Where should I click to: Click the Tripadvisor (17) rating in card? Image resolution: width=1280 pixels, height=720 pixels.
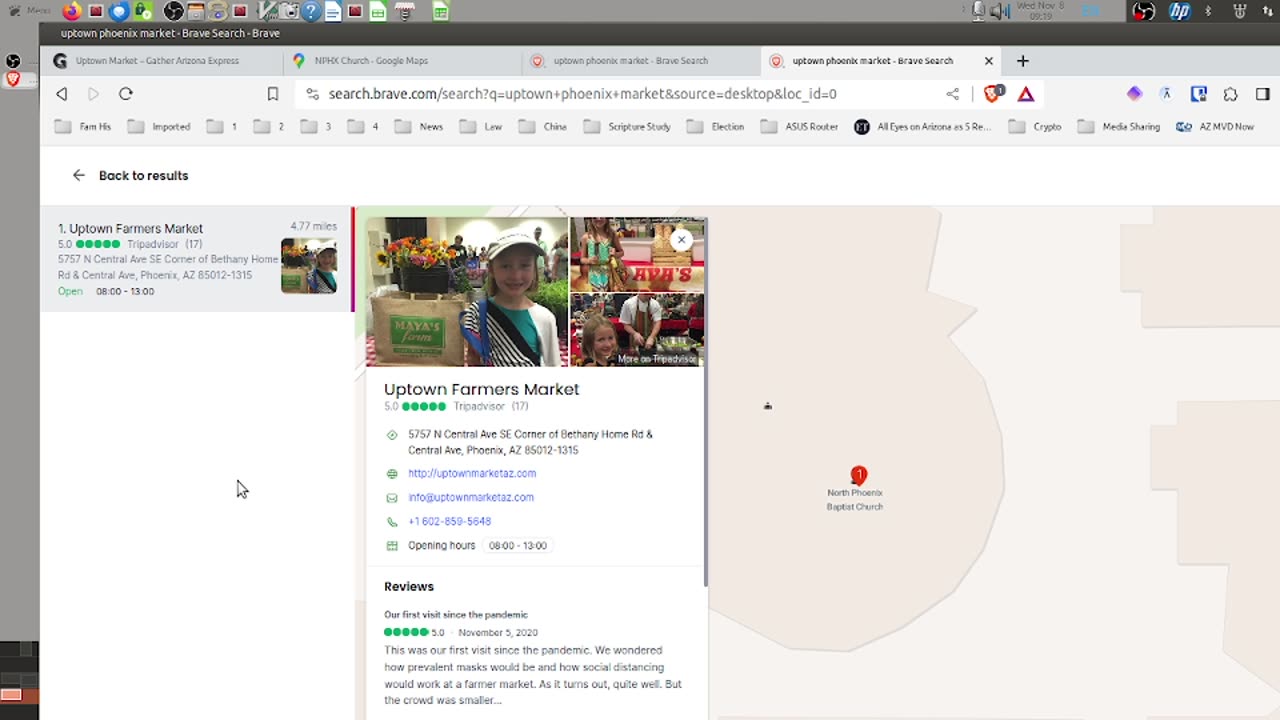[491, 407]
